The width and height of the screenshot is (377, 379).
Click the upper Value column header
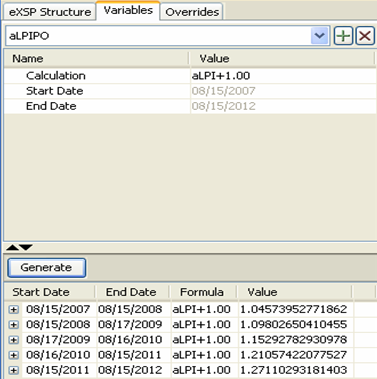point(282,59)
